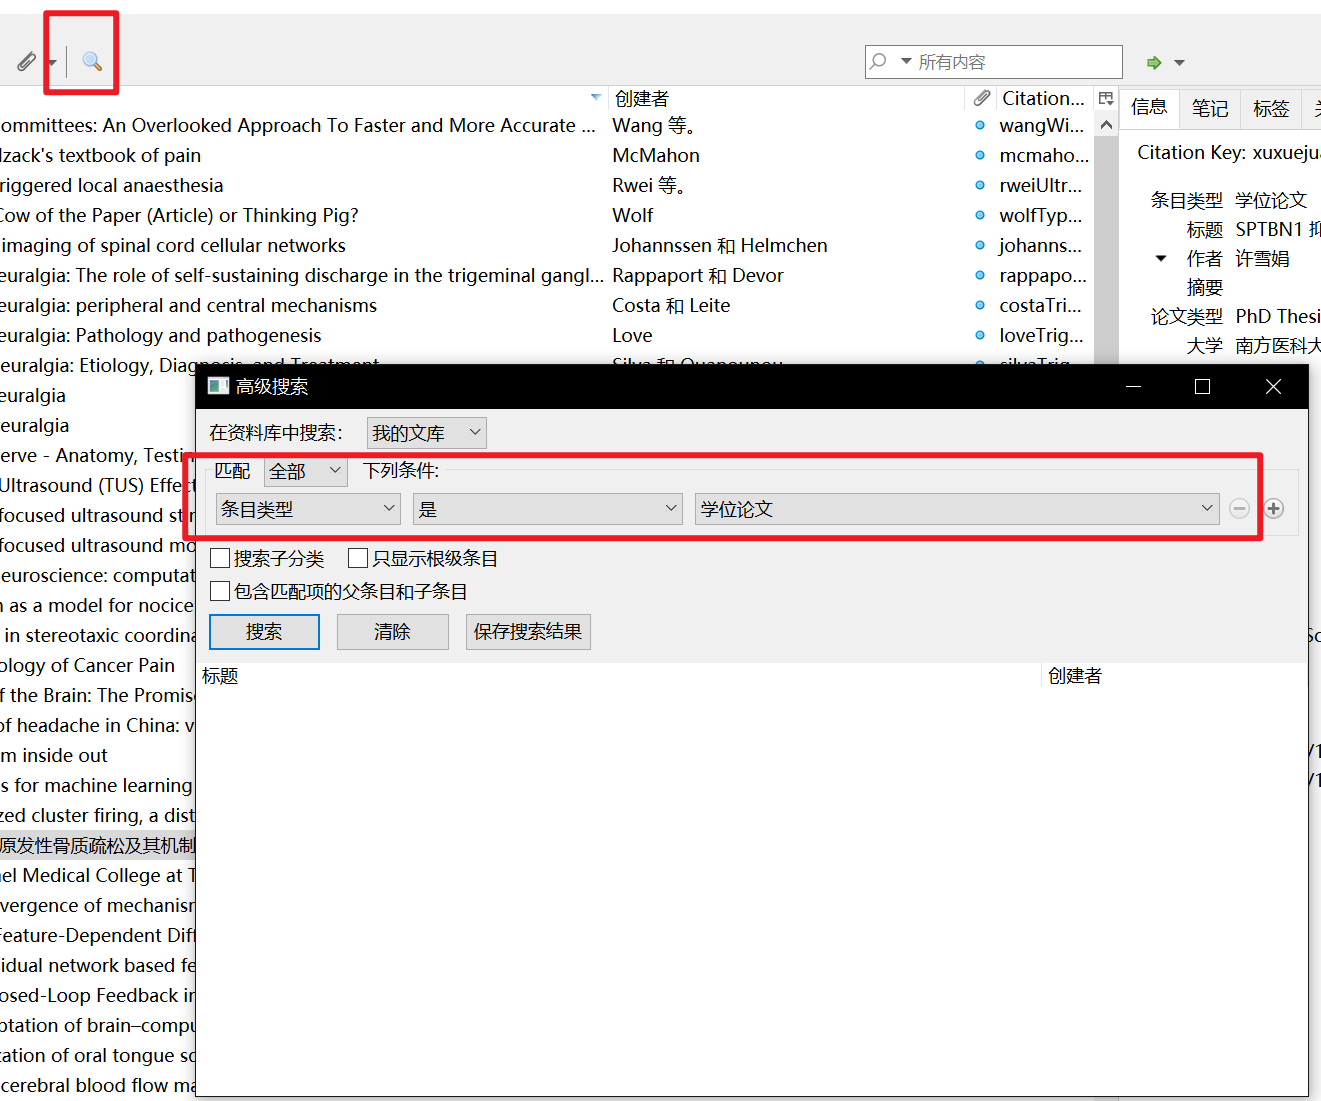1321x1101 pixels.
Task: Open the Advanced Search magnifier icon
Action: click(x=92, y=62)
